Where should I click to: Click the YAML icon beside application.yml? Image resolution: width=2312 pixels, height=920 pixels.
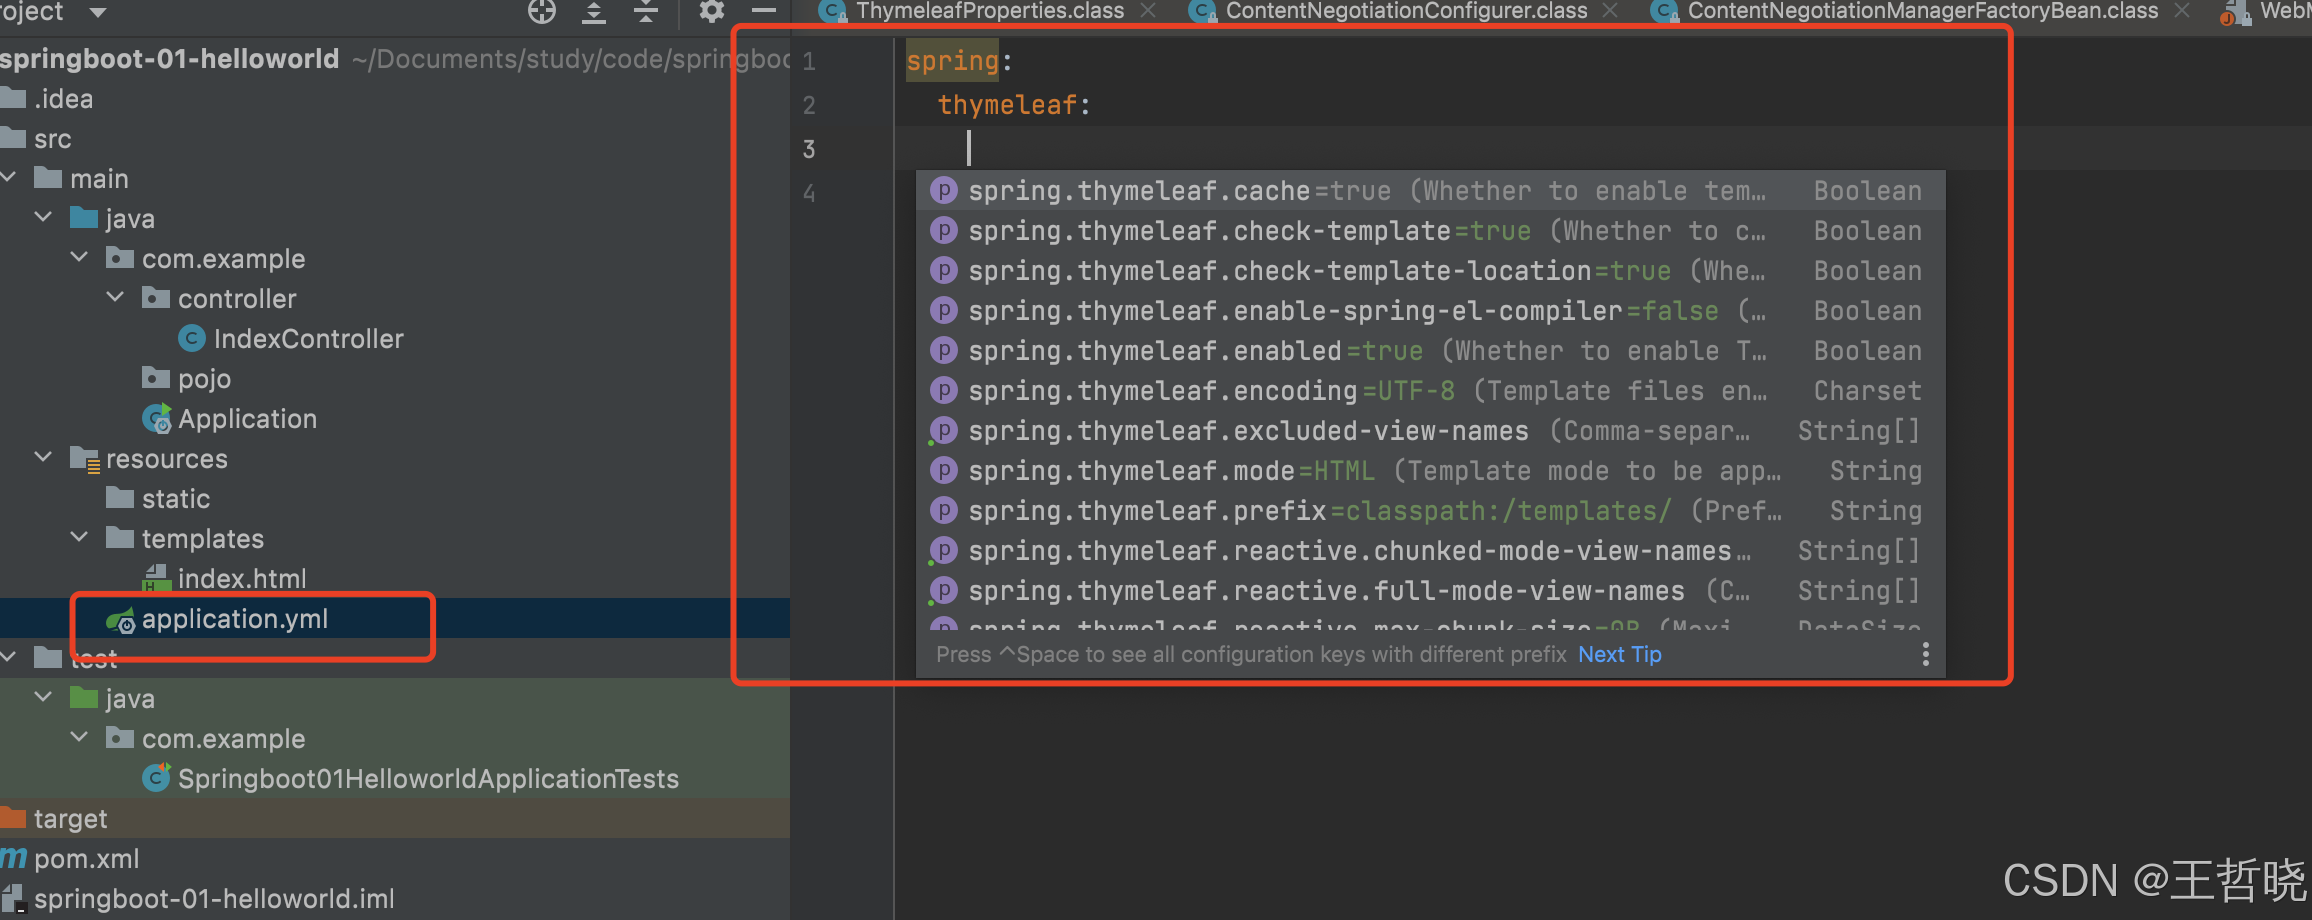pyautogui.click(x=122, y=620)
